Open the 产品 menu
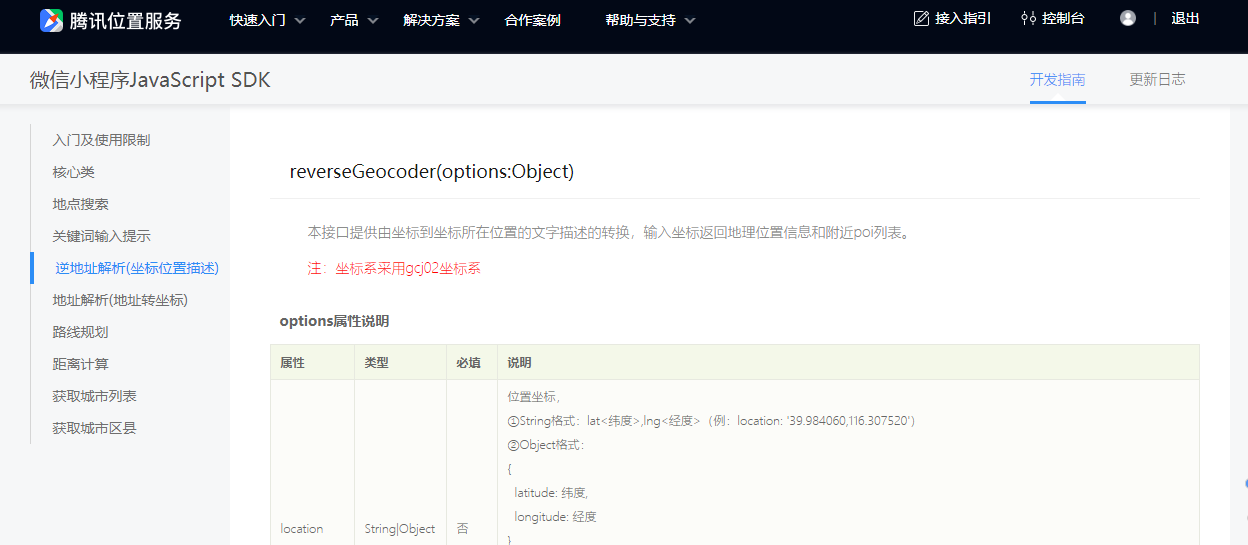Image resolution: width=1248 pixels, height=545 pixels. 344,20
